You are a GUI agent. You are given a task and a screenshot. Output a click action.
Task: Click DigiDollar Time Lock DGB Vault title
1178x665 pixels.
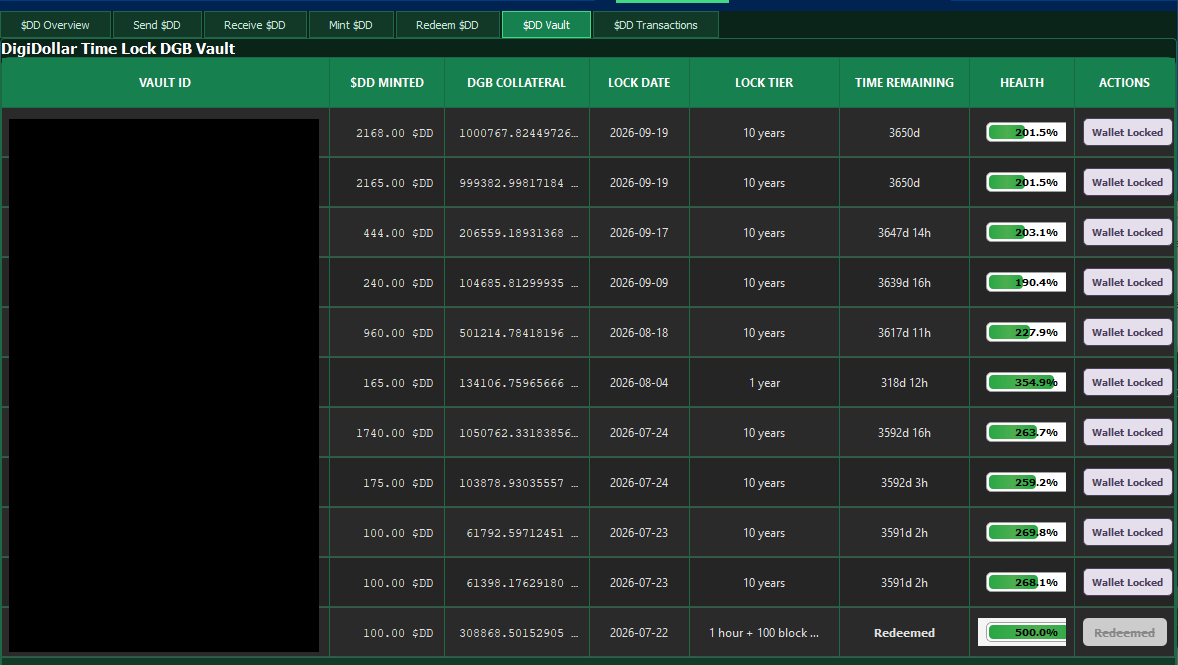(118, 48)
